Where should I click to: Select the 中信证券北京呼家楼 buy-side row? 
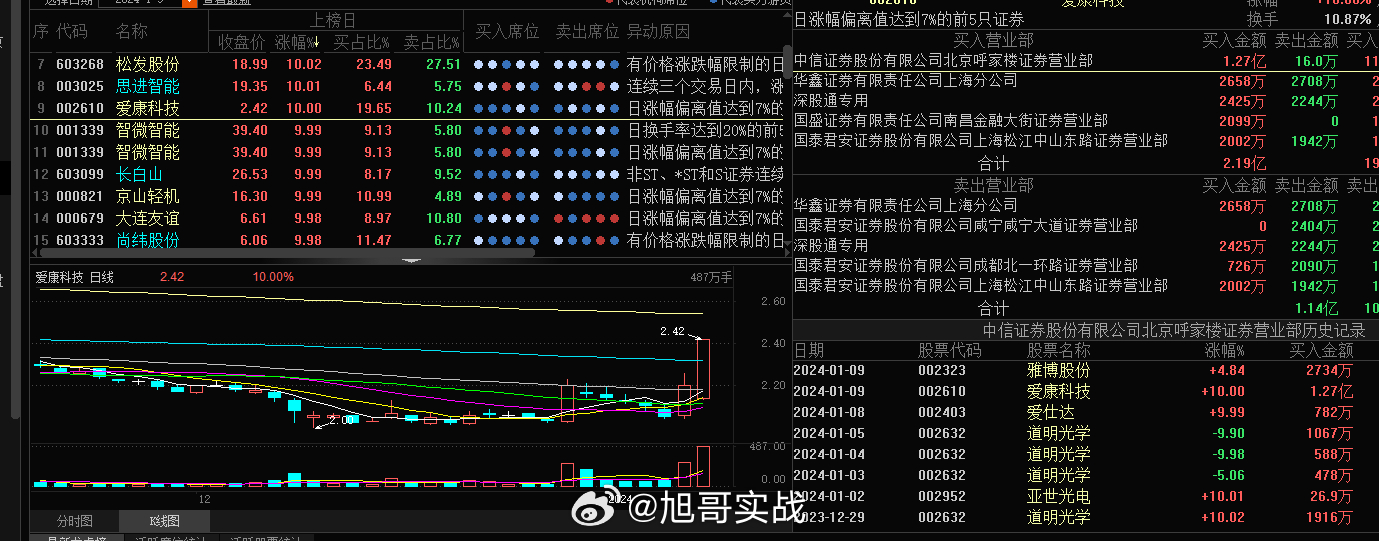[x=1086, y=61]
